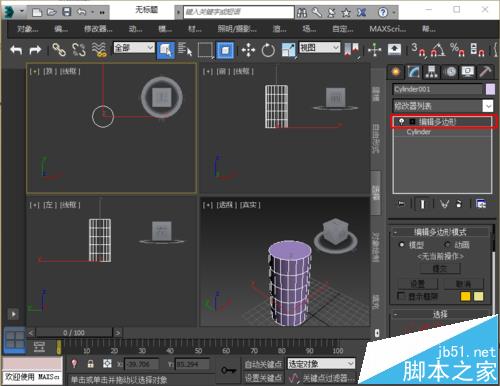Screen dimensions: 500x386
Task: Select the 模型 radio button
Action: coord(402,245)
